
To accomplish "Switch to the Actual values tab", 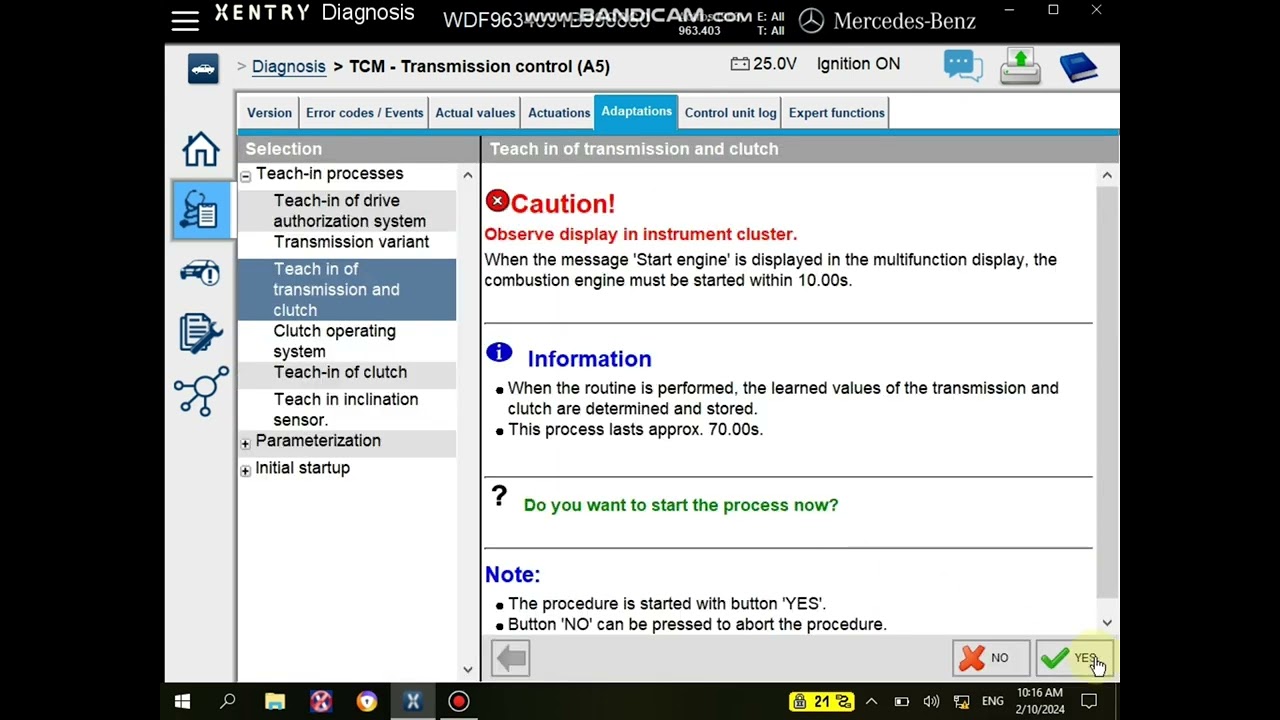I will pyautogui.click(x=475, y=113).
